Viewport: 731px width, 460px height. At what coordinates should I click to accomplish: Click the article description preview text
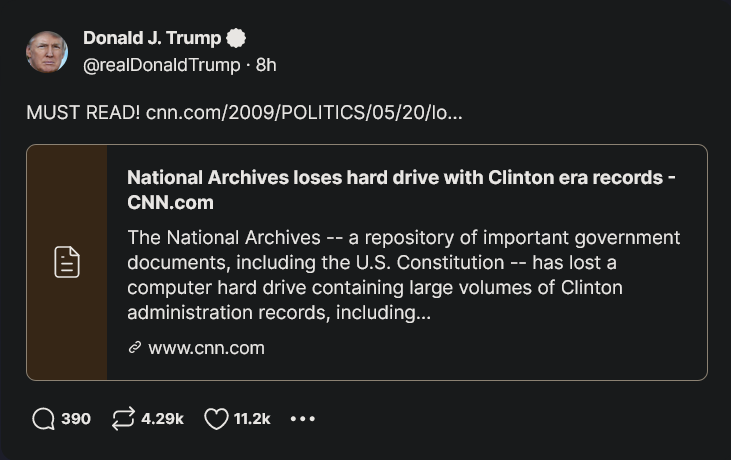[404, 275]
